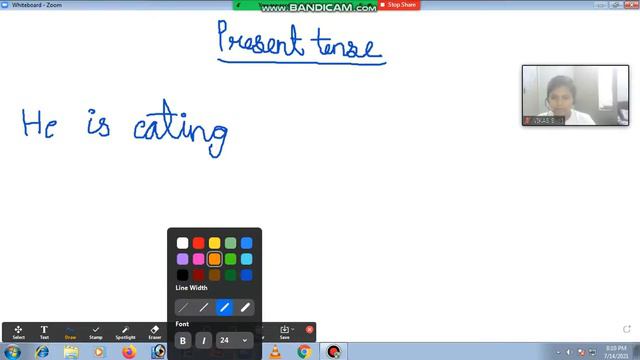This screenshot has width=640, height=360.
Task: Click the Stop Share button
Action: 398,5
